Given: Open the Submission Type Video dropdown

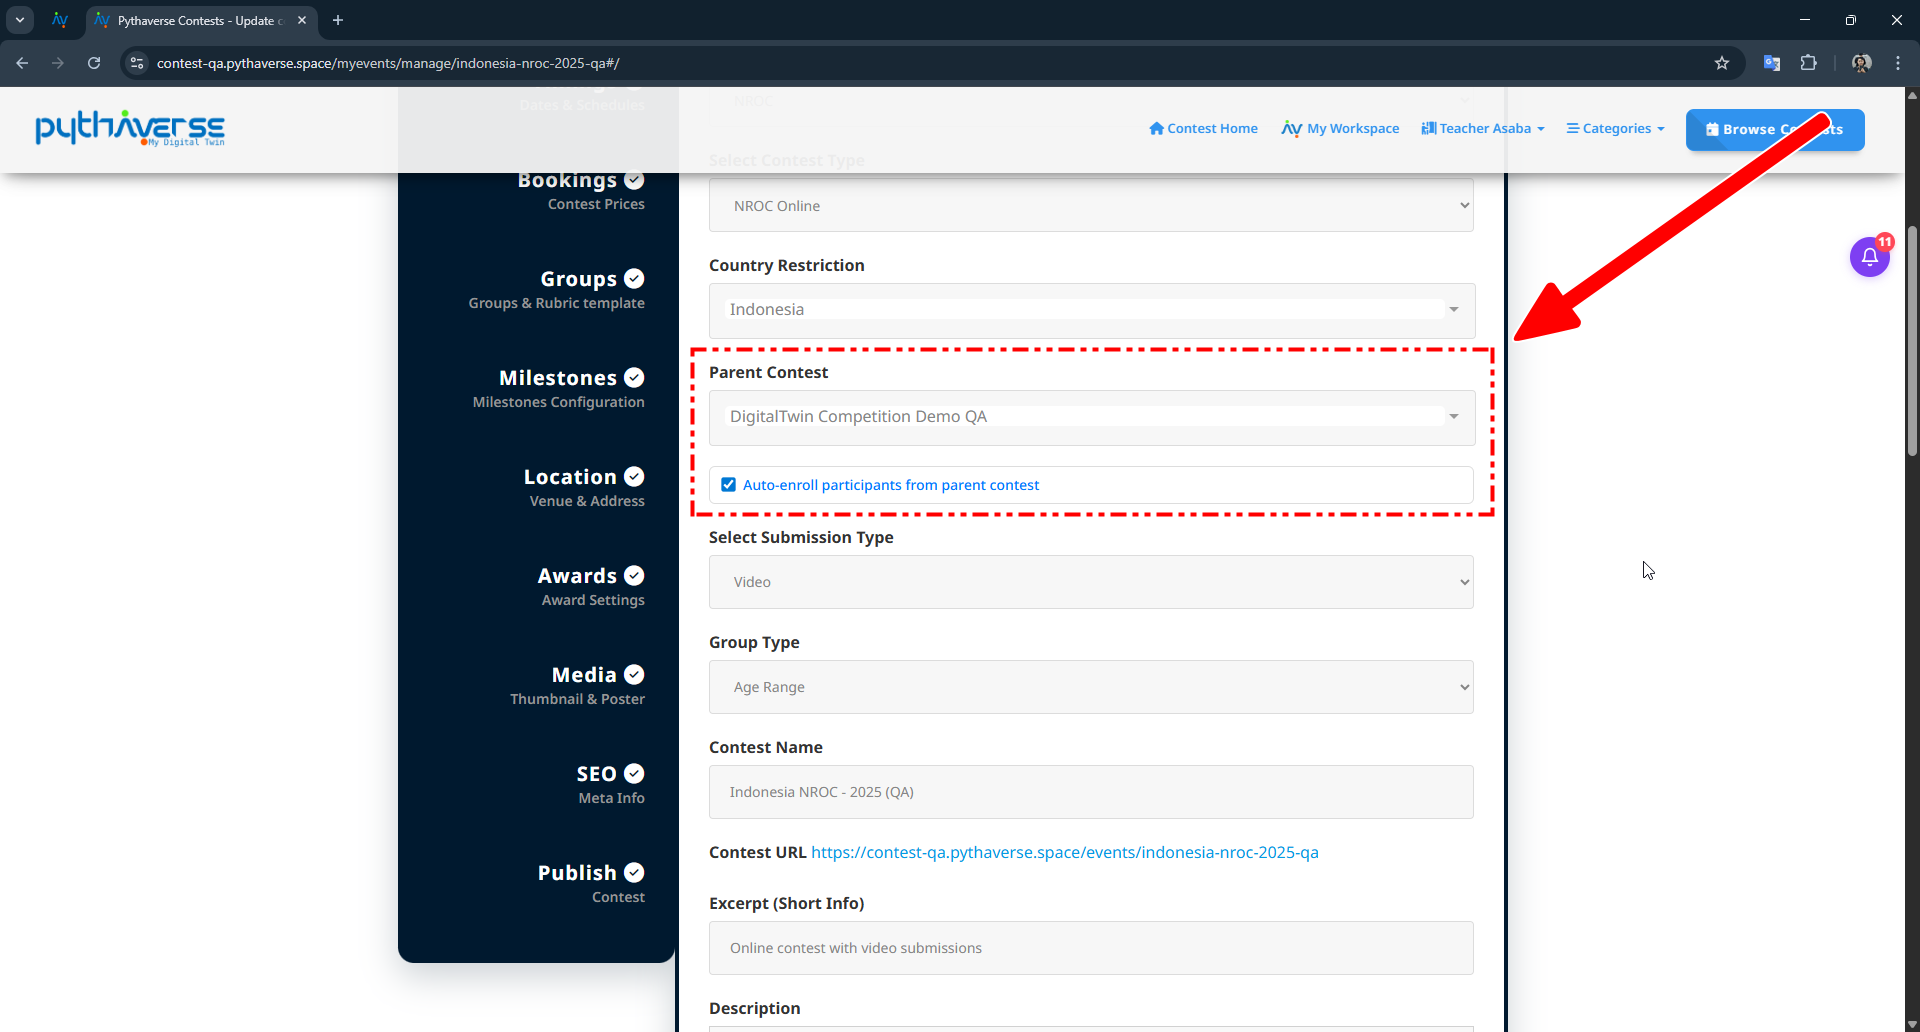Looking at the screenshot, I should [x=1091, y=582].
